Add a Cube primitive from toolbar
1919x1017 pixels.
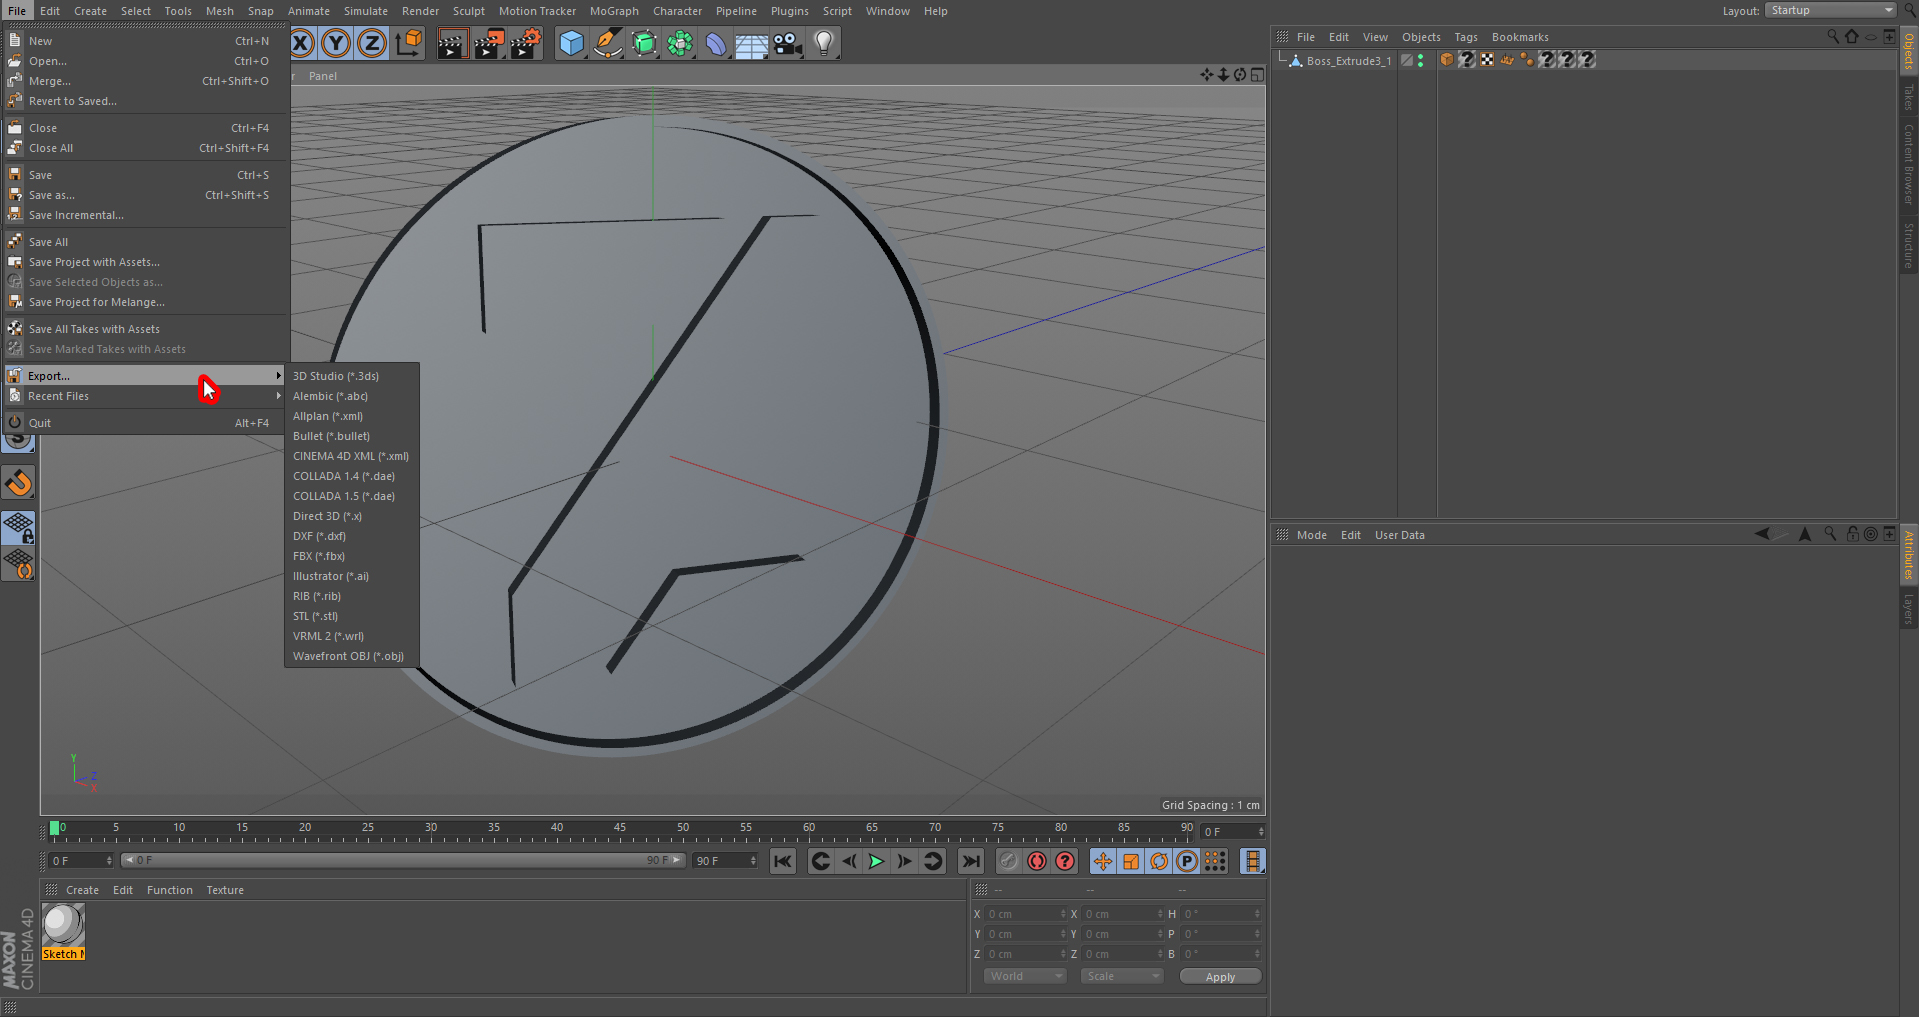coord(571,44)
